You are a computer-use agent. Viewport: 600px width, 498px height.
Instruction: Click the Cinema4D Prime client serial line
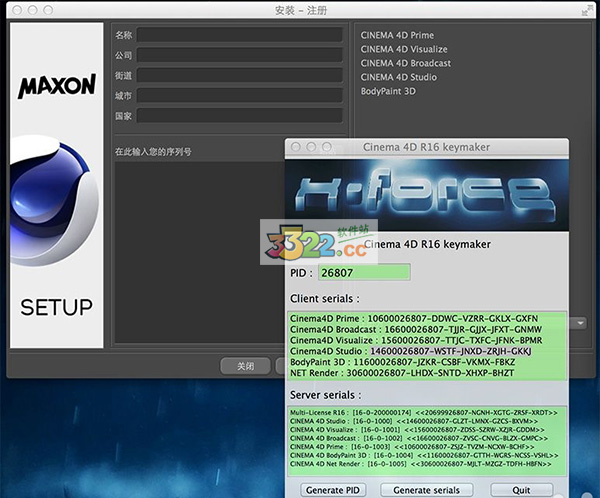coord(414,318)
